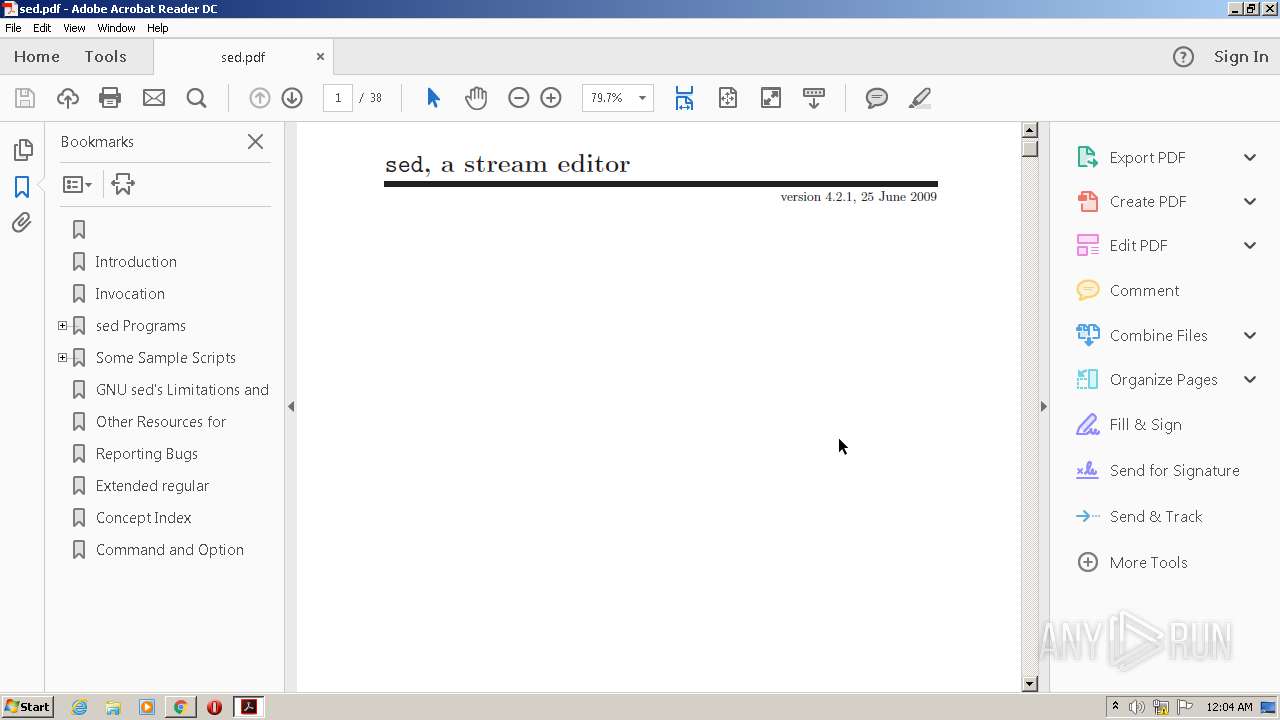Open the Attachments paperclip icon
This screenshot has height=720, width=1280.
[22, 223]
